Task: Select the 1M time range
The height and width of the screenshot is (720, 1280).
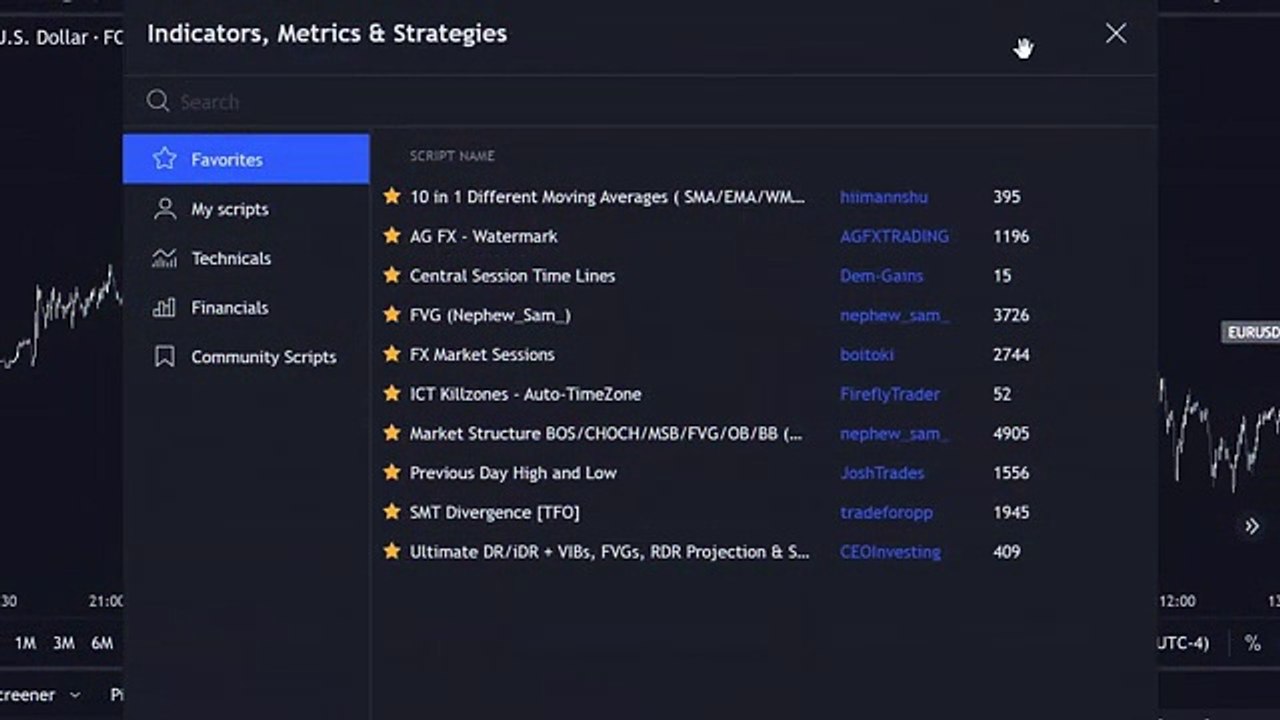Action: (x=26, y=643)
